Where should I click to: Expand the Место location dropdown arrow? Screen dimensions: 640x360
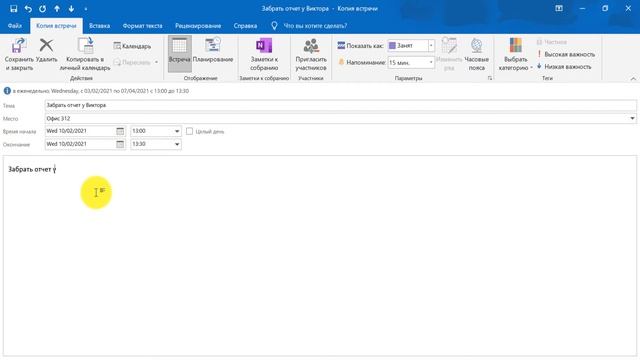pos(632,118)
